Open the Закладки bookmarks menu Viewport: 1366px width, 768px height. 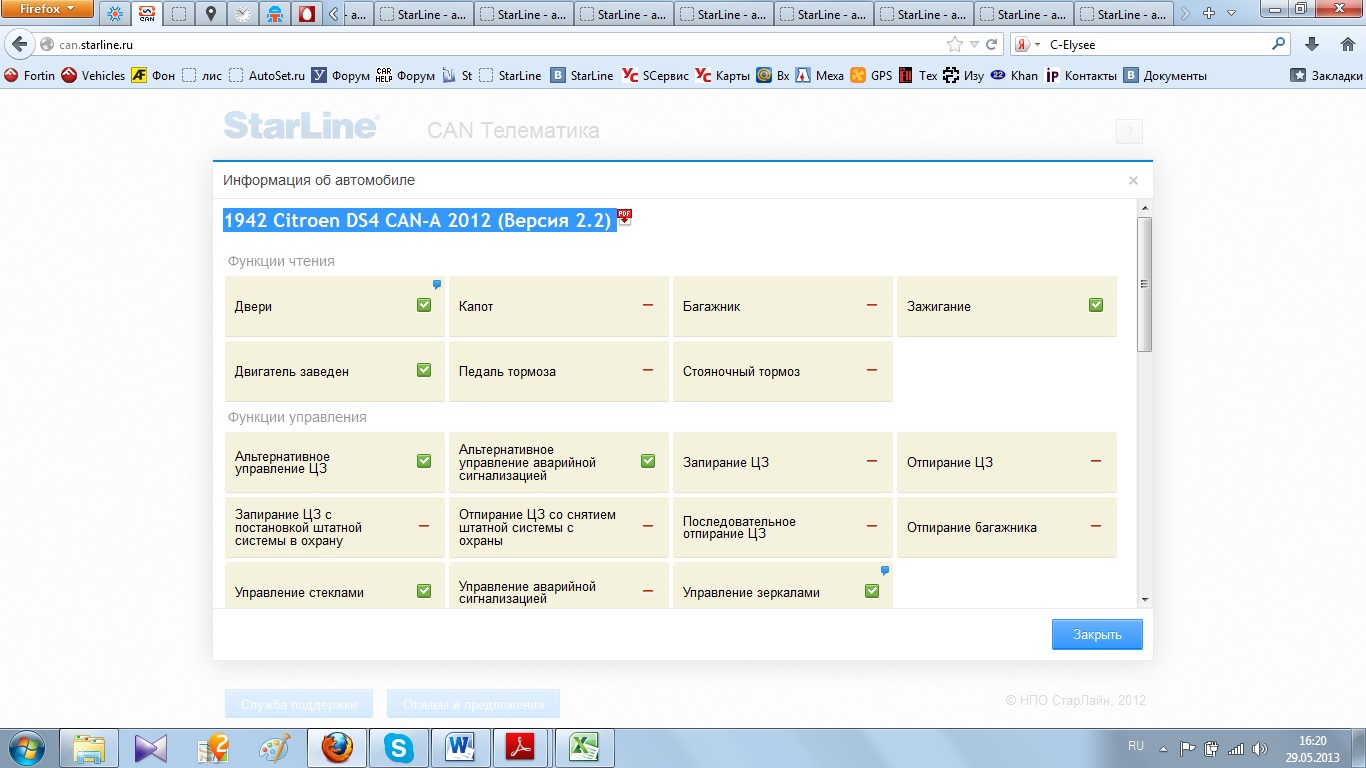click(1326, 75)
